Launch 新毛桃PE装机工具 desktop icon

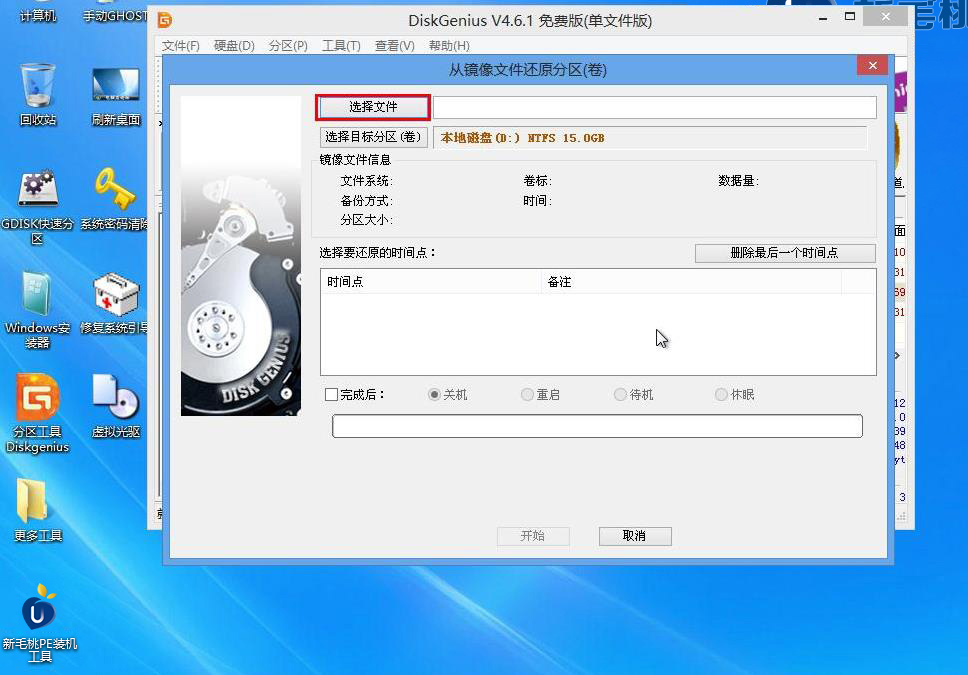click(40, 623)
